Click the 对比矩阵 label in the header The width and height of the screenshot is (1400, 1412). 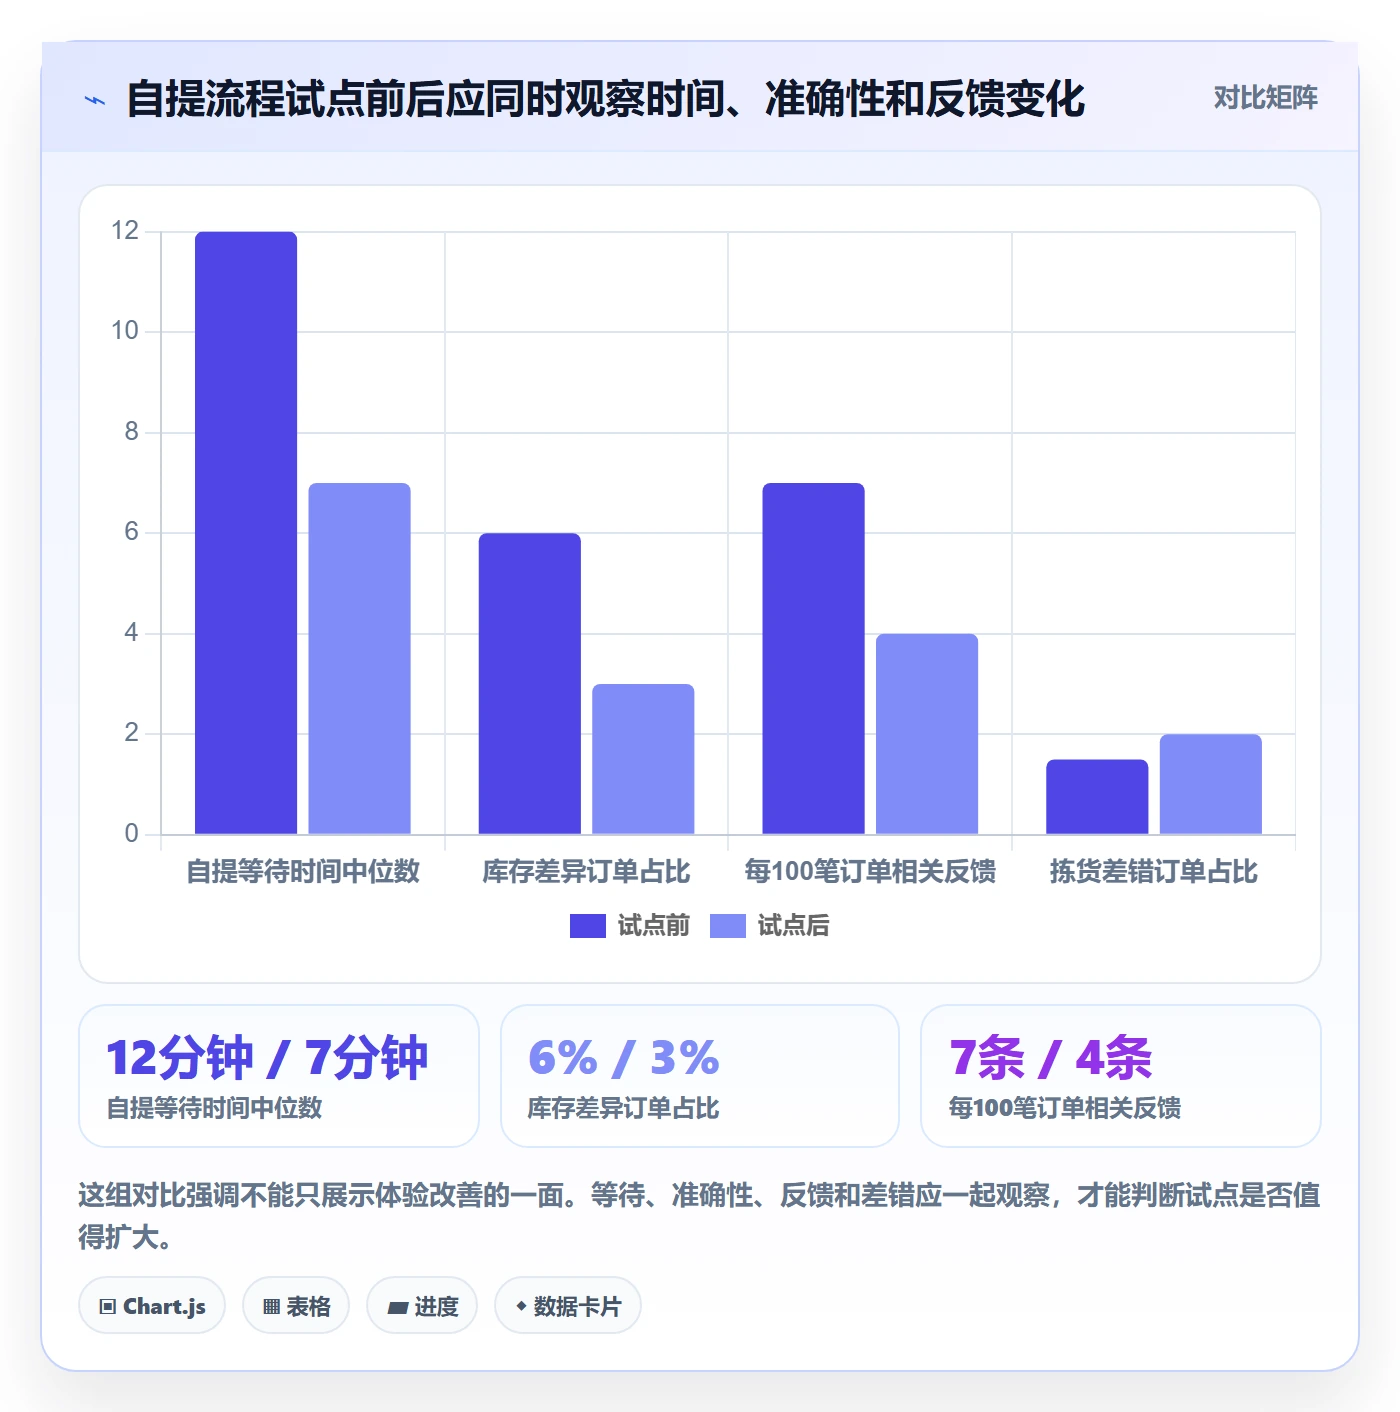pyautogui.click(x=1265, y=98)
